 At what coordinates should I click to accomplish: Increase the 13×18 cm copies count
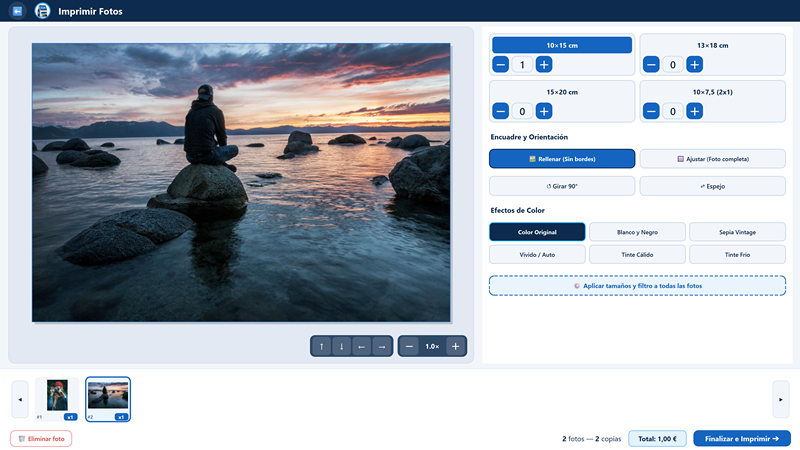694,65
